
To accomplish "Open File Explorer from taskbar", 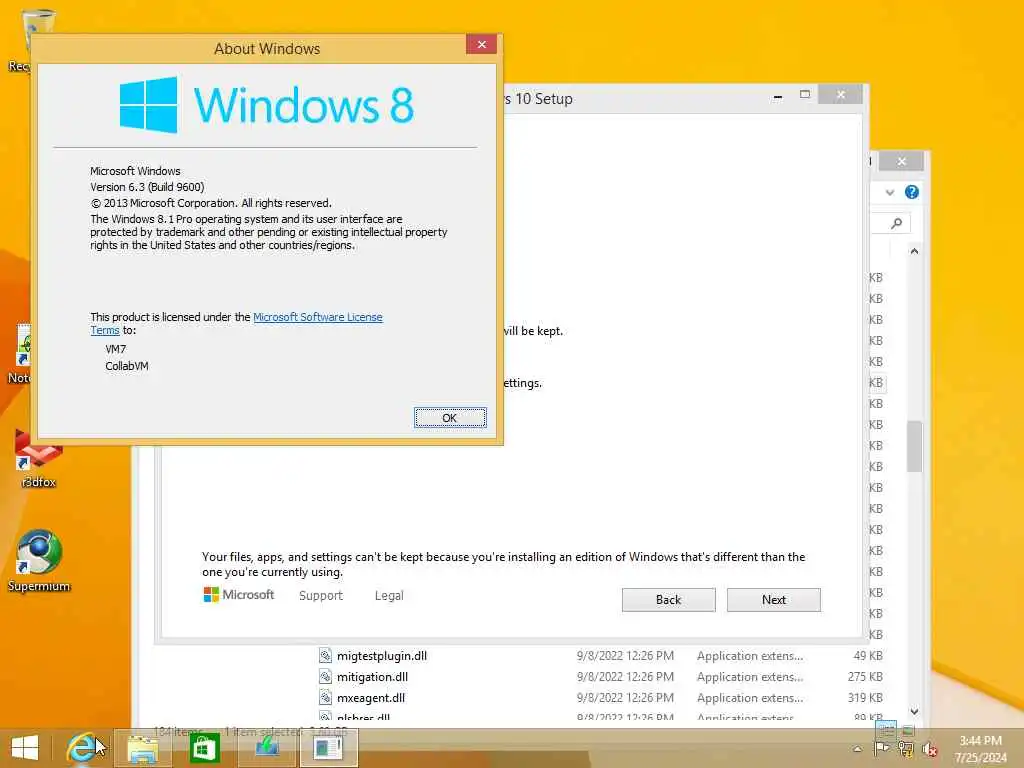I will (x=142, y=748).
